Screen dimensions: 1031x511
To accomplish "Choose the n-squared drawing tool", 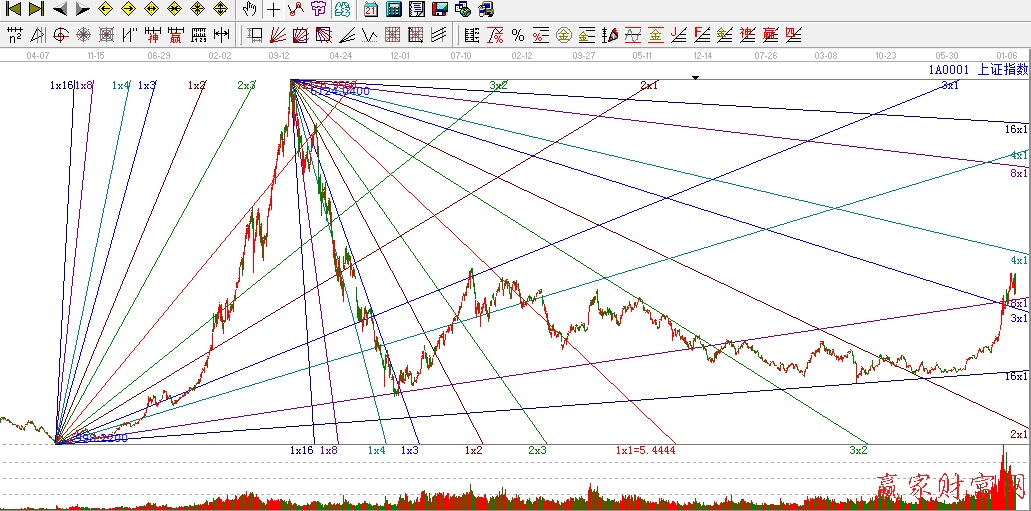I will (14, 35).
